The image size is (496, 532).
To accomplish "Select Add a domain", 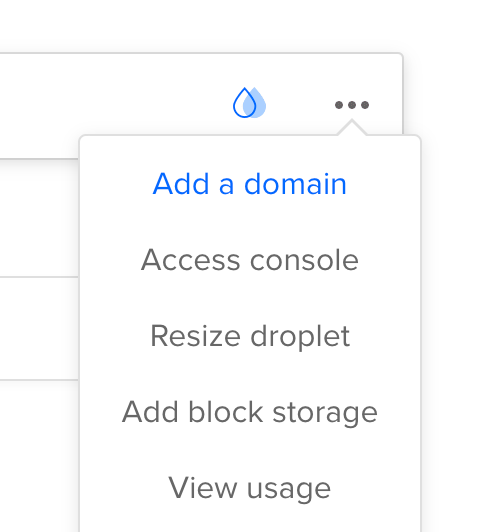I will 250,184.
